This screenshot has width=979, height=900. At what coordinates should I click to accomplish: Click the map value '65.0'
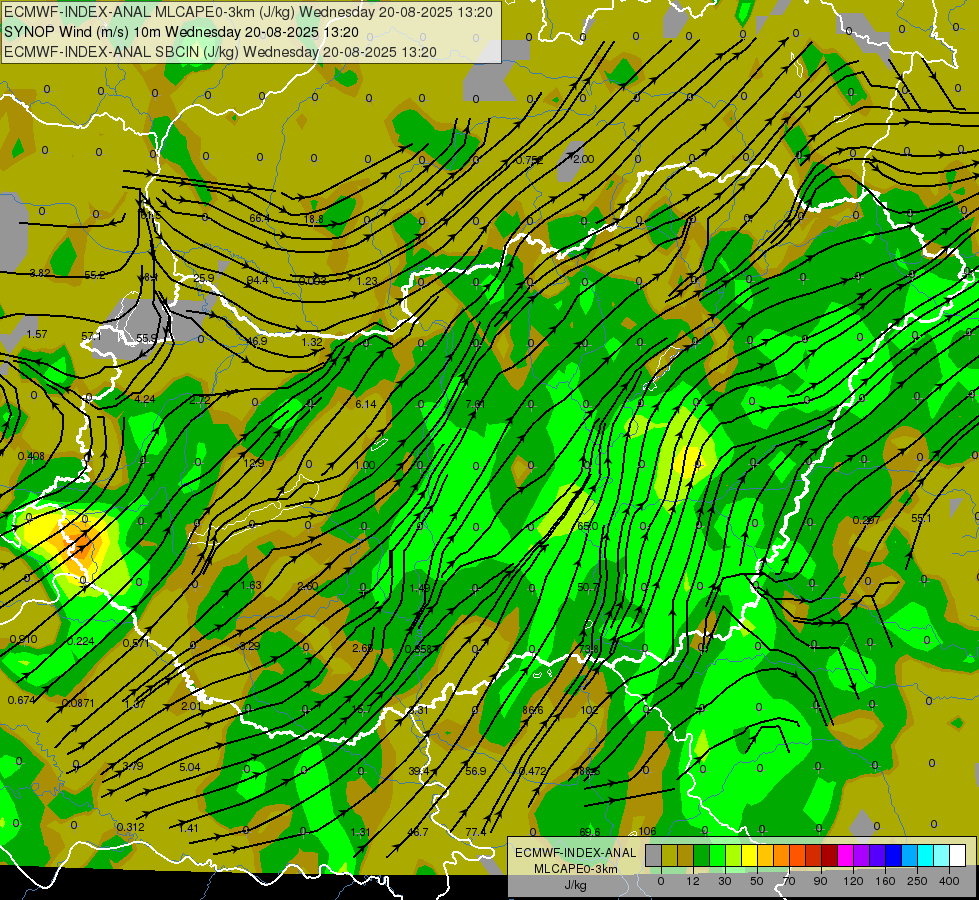(x=588, y=527)
